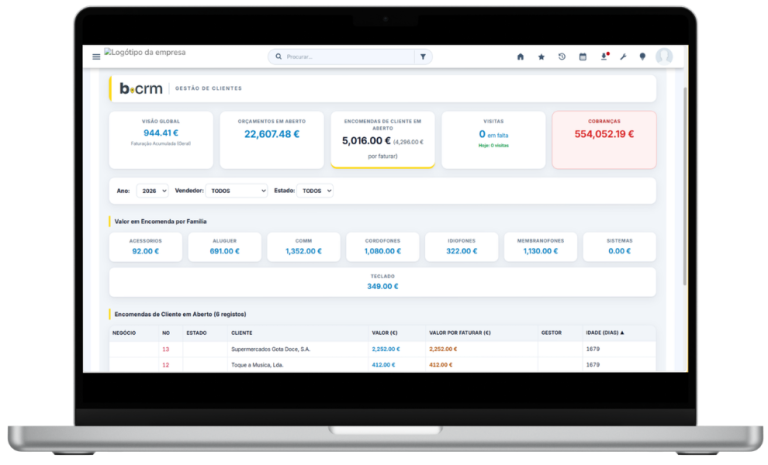Click the Acessorios family tile
Viewport: 768px width, 465px height.
[145, 246]
